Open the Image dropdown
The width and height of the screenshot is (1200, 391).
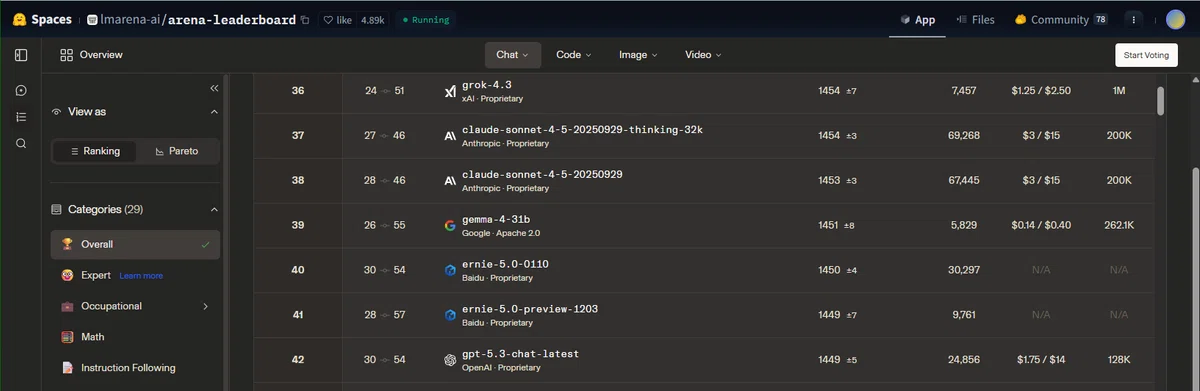click(x=639, y=55)
